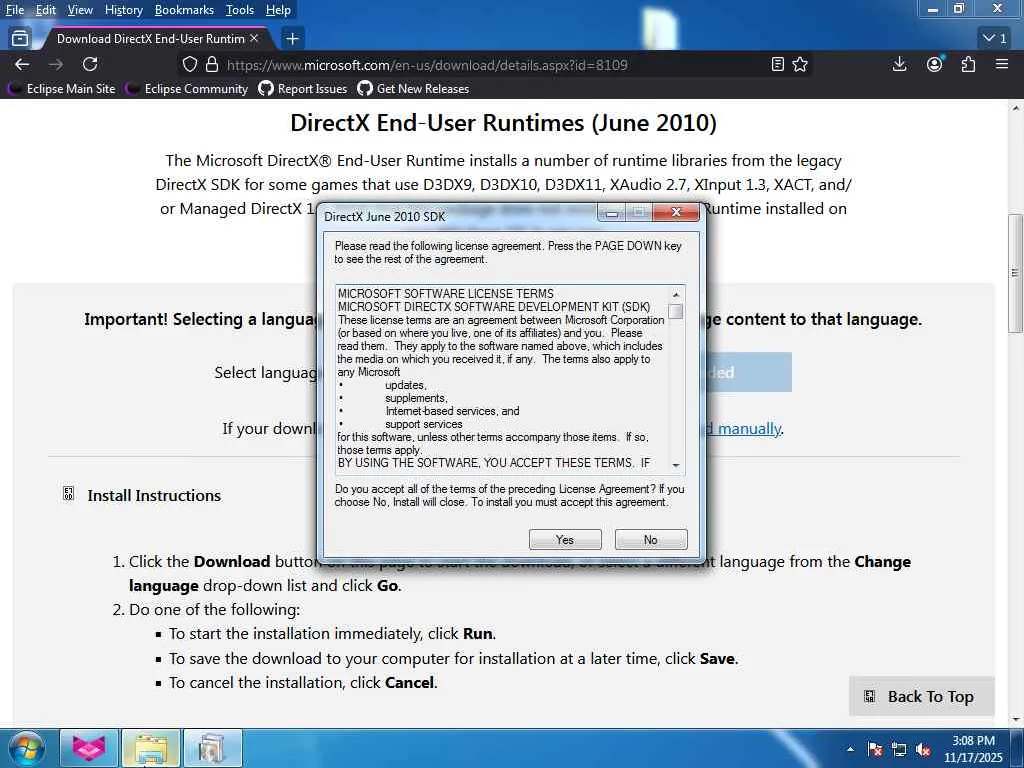Toggle reader view icon

pyautogui.click(x=778, y=64)
